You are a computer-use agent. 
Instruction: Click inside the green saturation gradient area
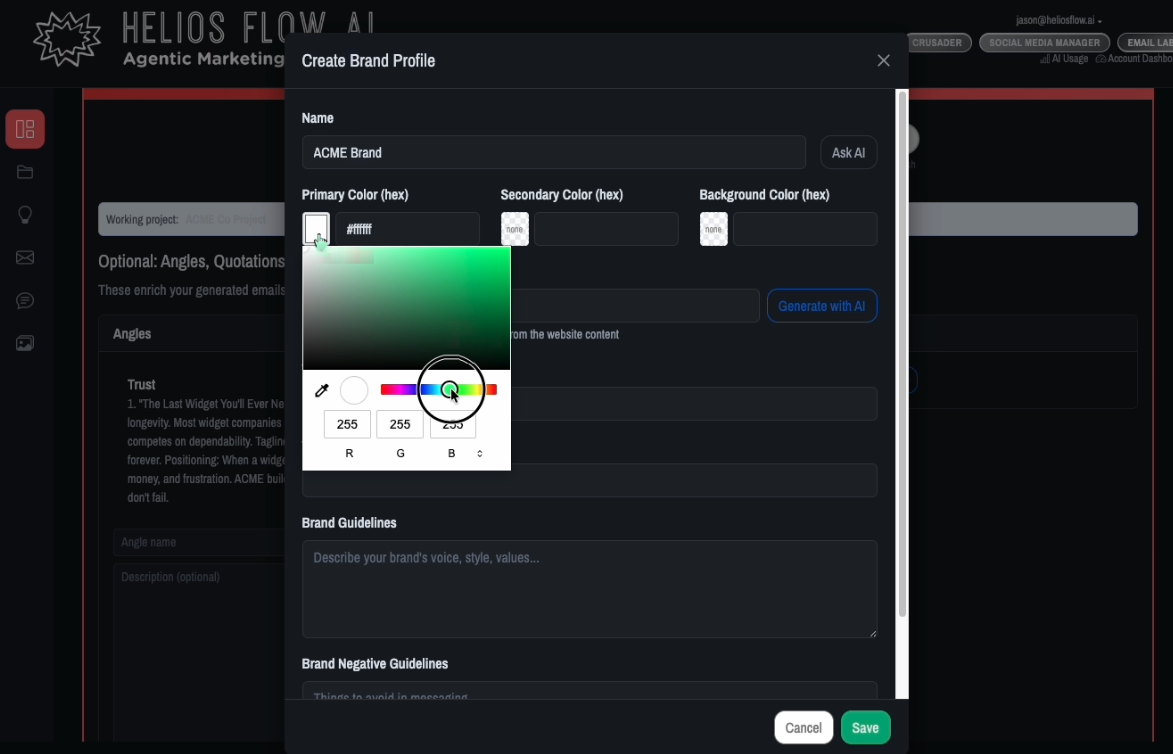point(406,308)
